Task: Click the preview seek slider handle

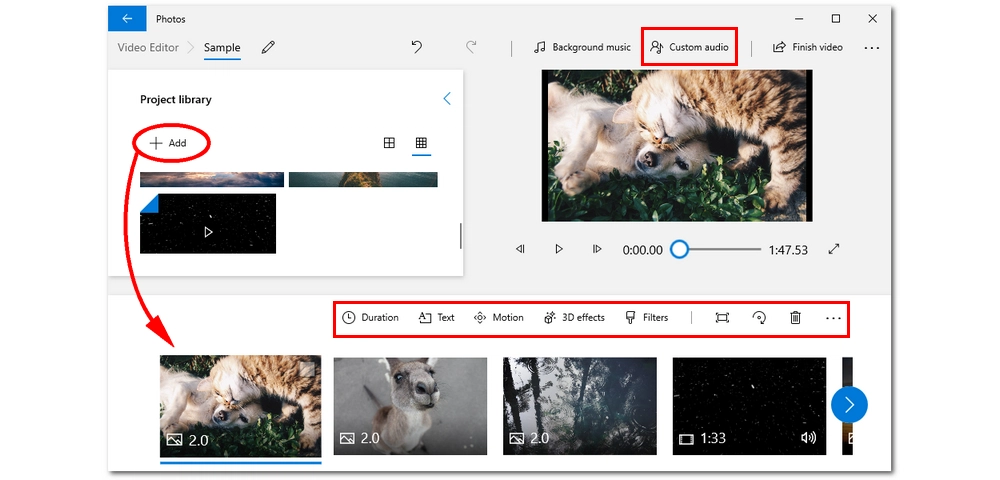Action: click(679, 249)
